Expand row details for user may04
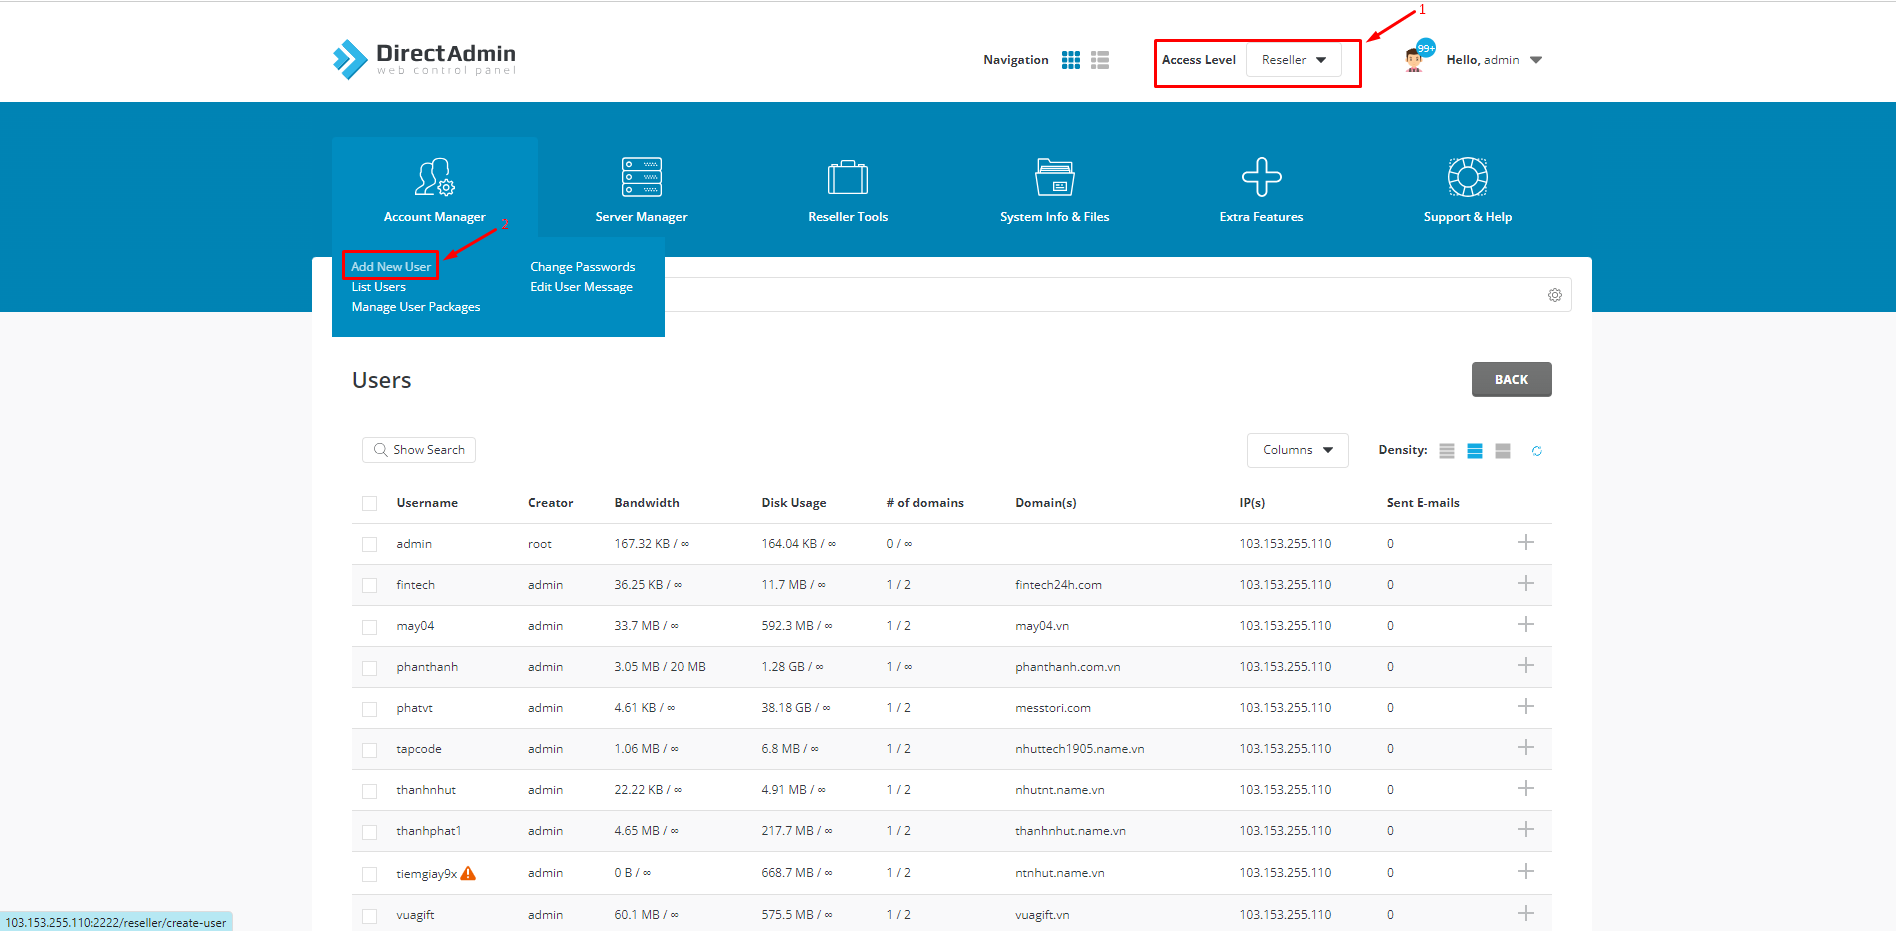The height and width of the screenshot is (931, 1896). pos(1525,625)
